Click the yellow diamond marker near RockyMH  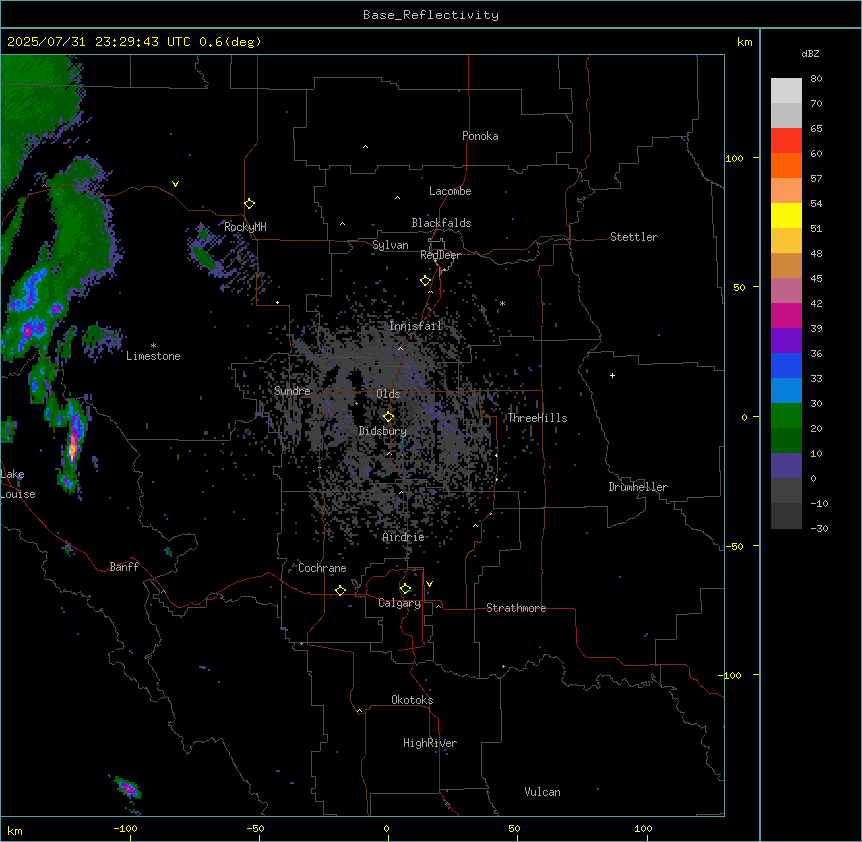pos(250,204)
